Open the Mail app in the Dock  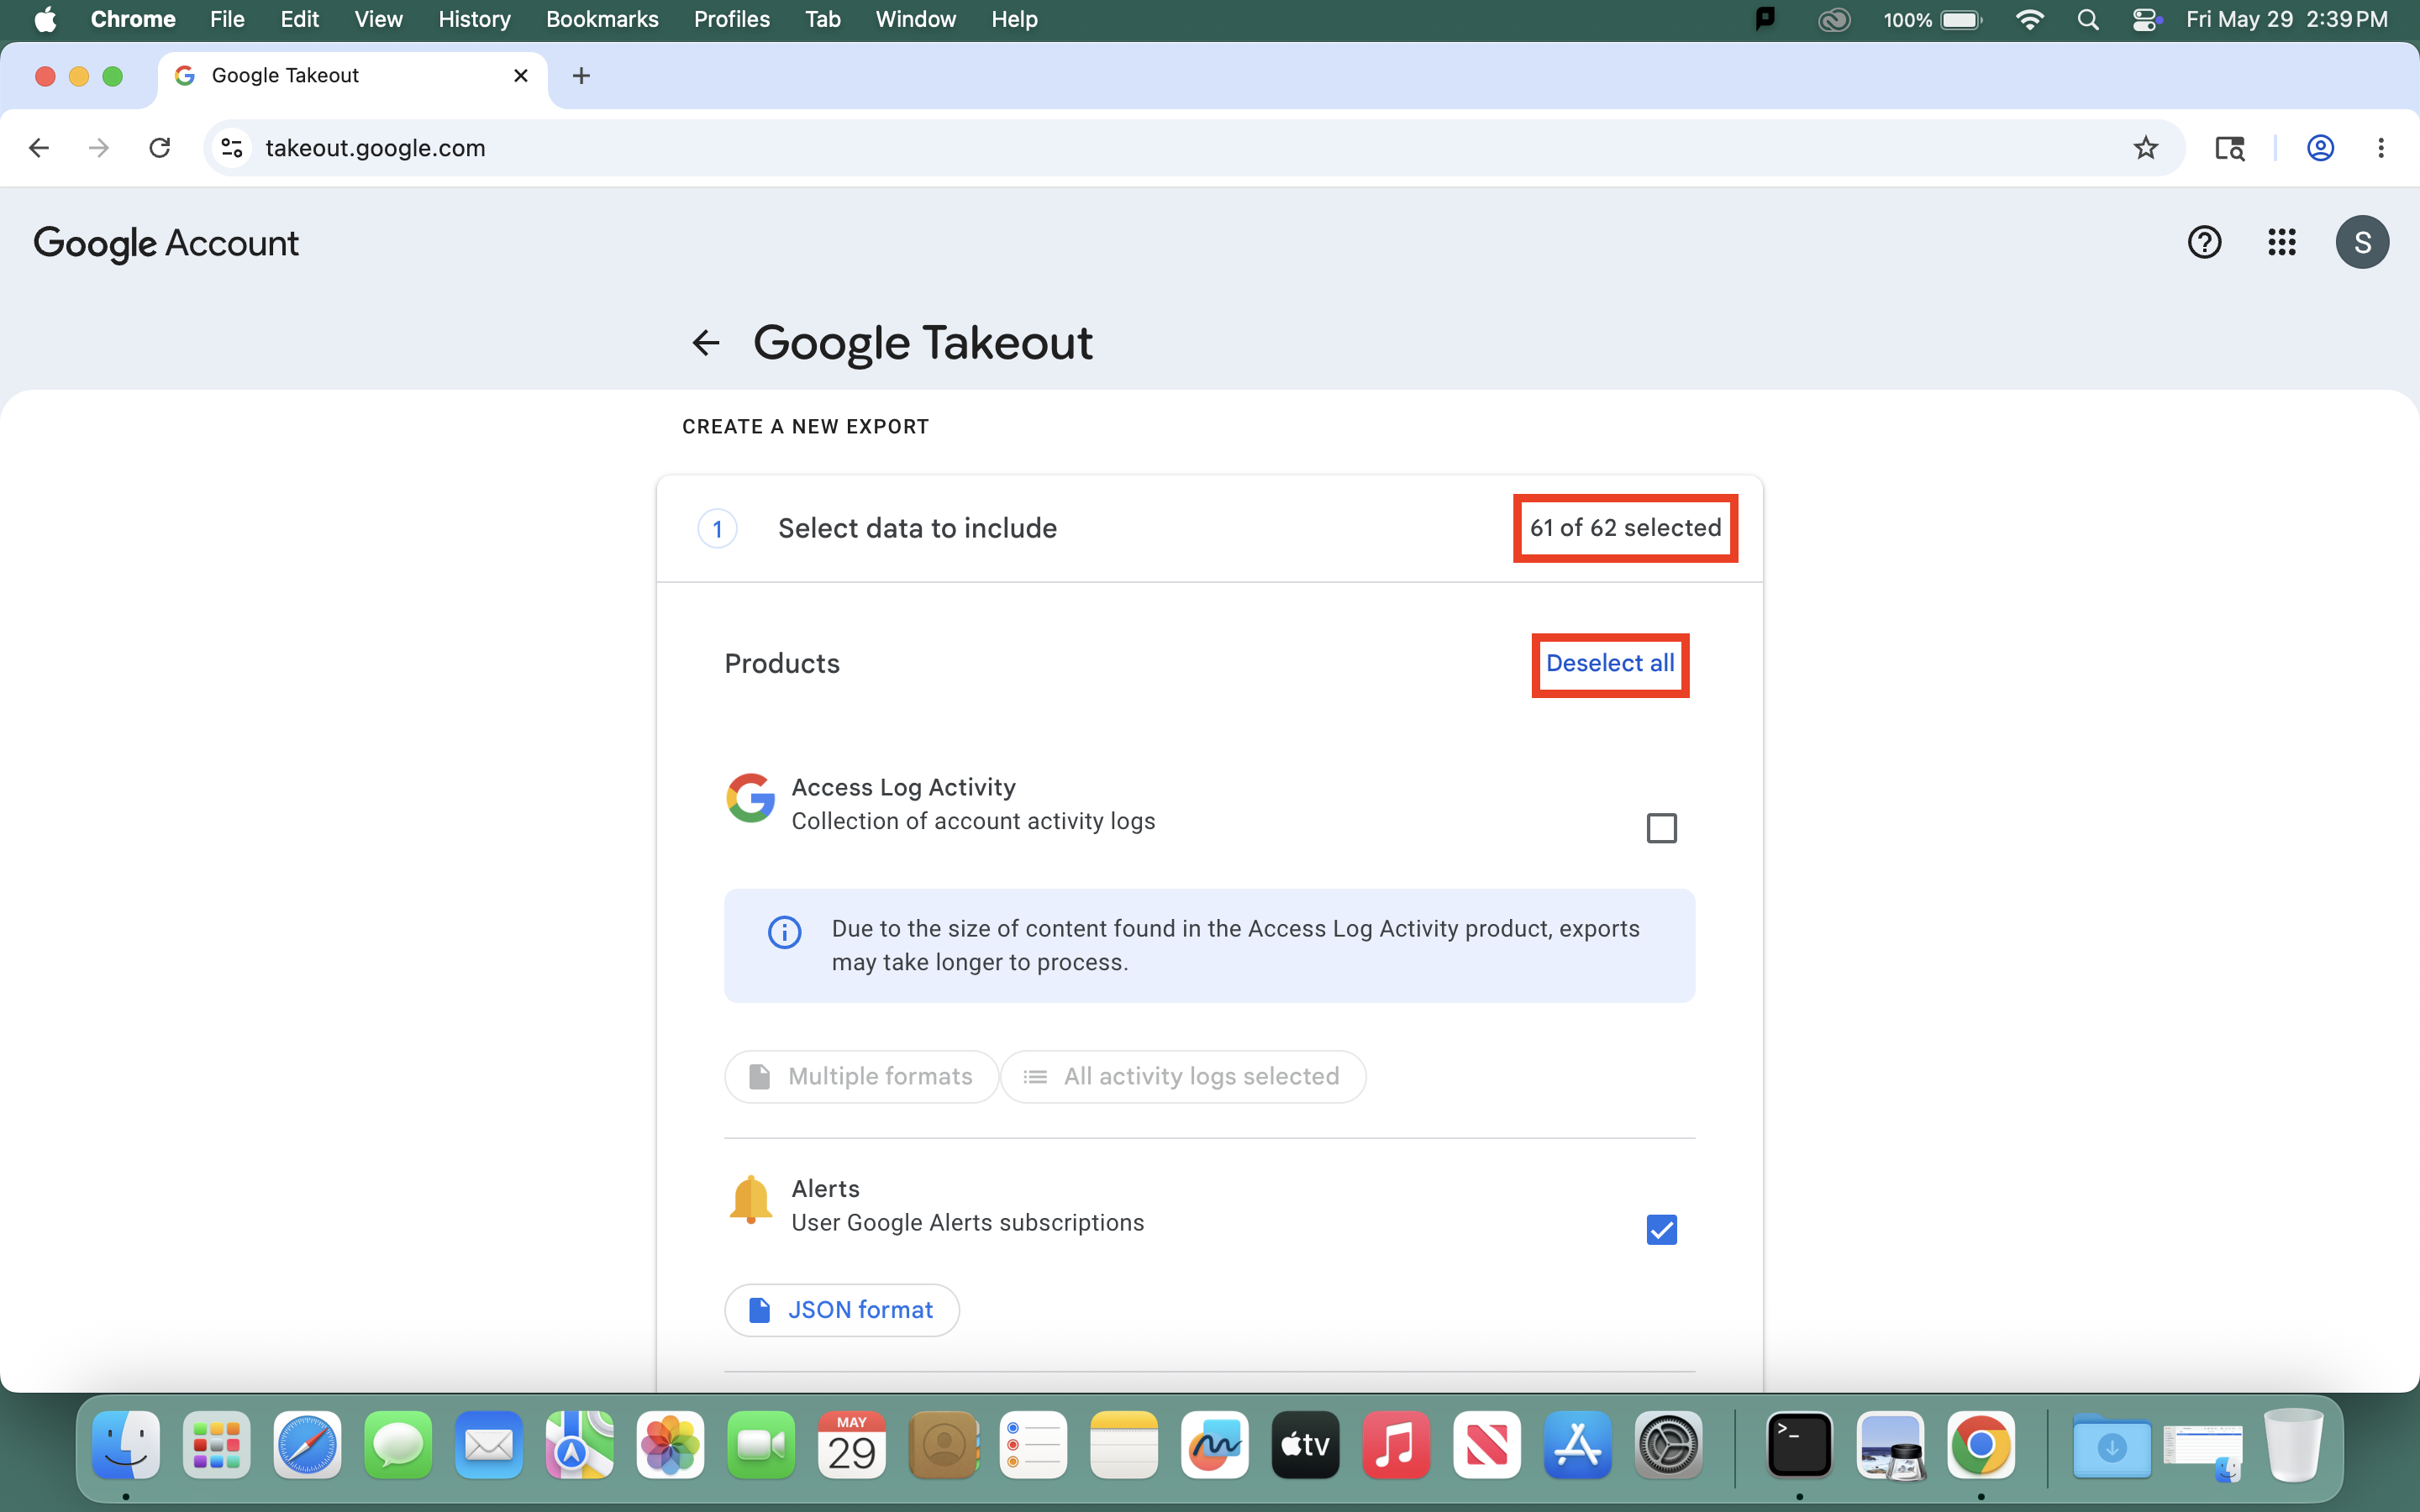coord(489,1445)
